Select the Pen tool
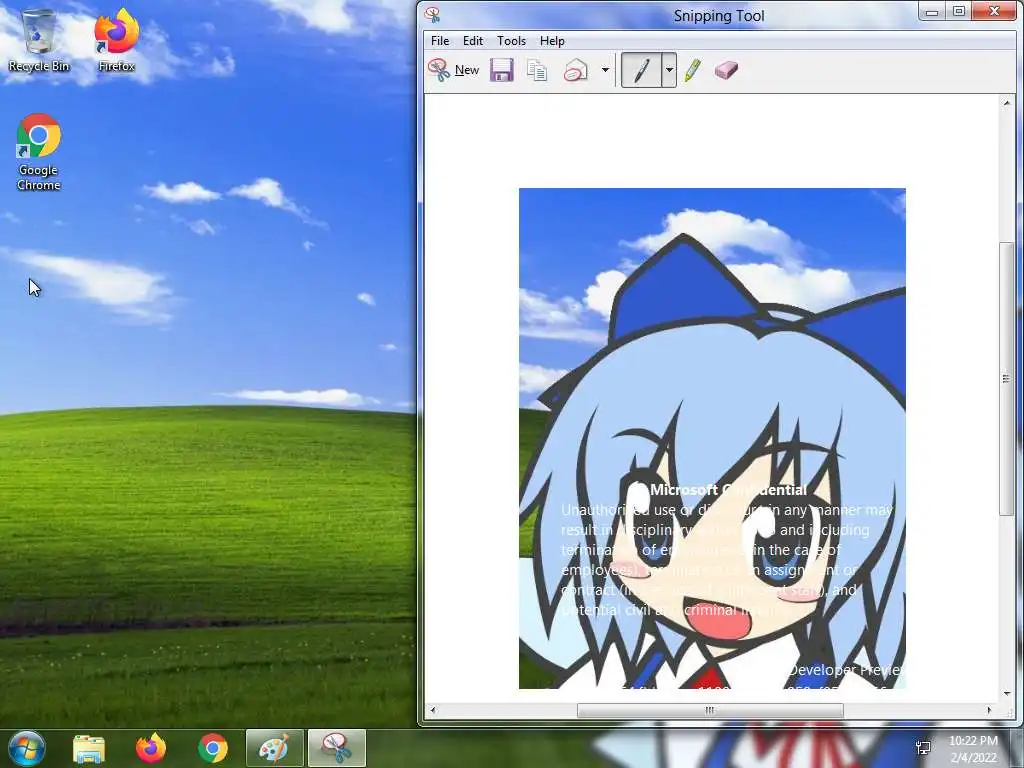The height and width of the screenshot is (768, 1024). [x=641, y=70]
